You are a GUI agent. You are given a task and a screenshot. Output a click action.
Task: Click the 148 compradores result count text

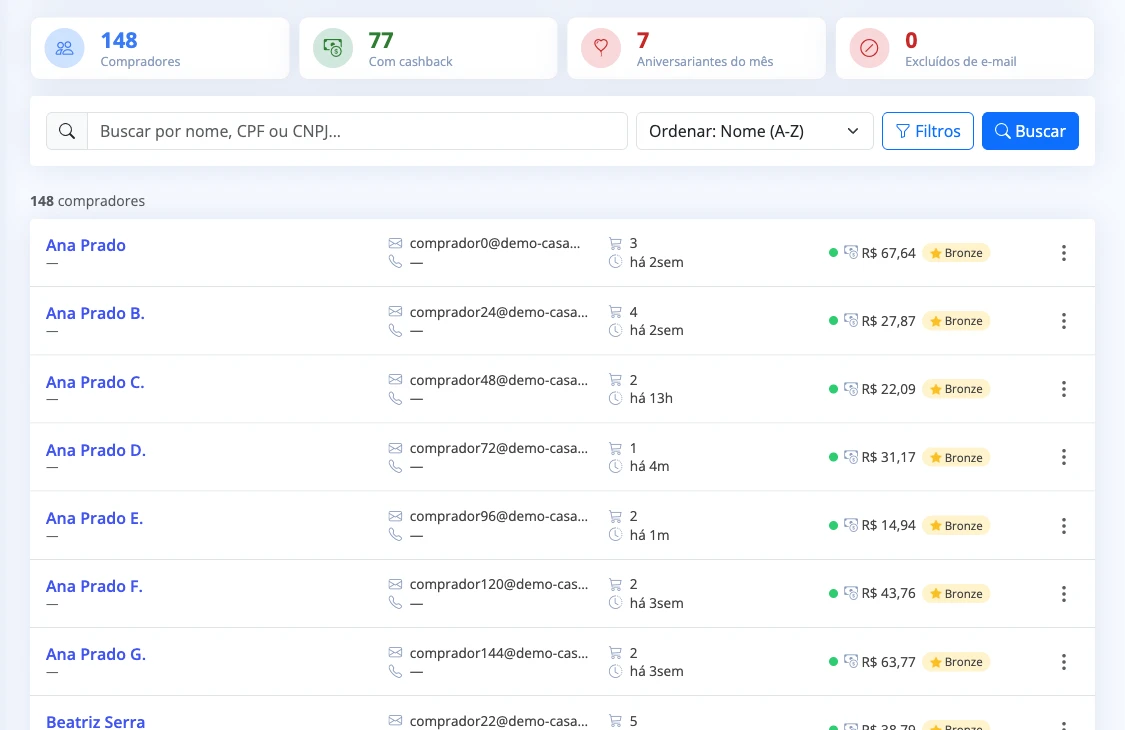tap(88, 201)
